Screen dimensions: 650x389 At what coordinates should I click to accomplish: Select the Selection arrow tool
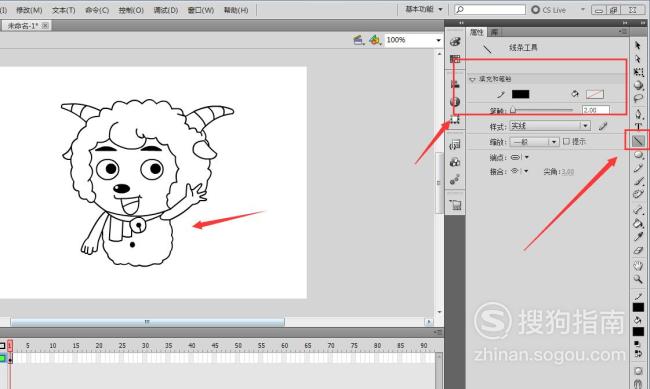point(638,46)
